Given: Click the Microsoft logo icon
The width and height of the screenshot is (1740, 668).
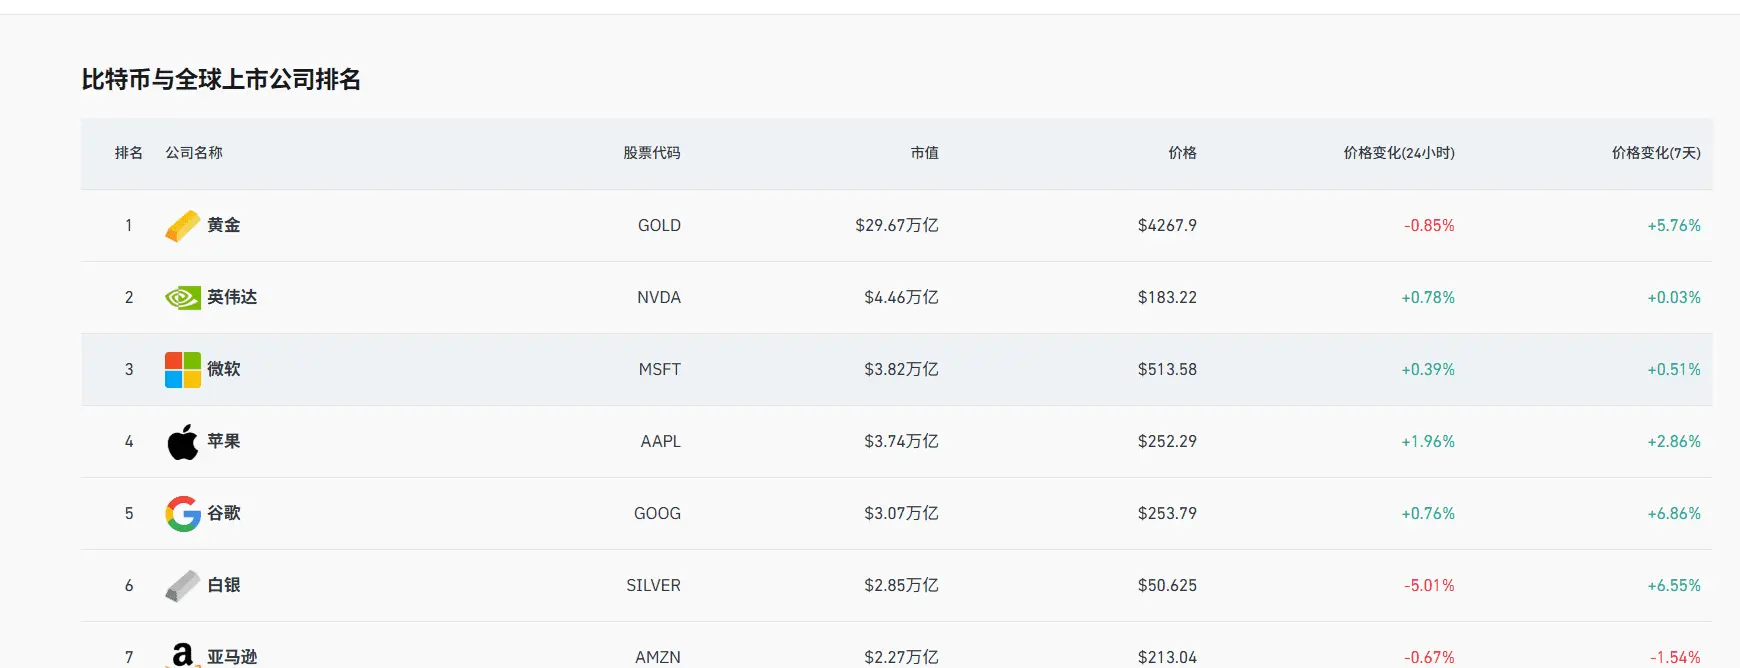Looking at the screenshot, I should pos(182,370).
